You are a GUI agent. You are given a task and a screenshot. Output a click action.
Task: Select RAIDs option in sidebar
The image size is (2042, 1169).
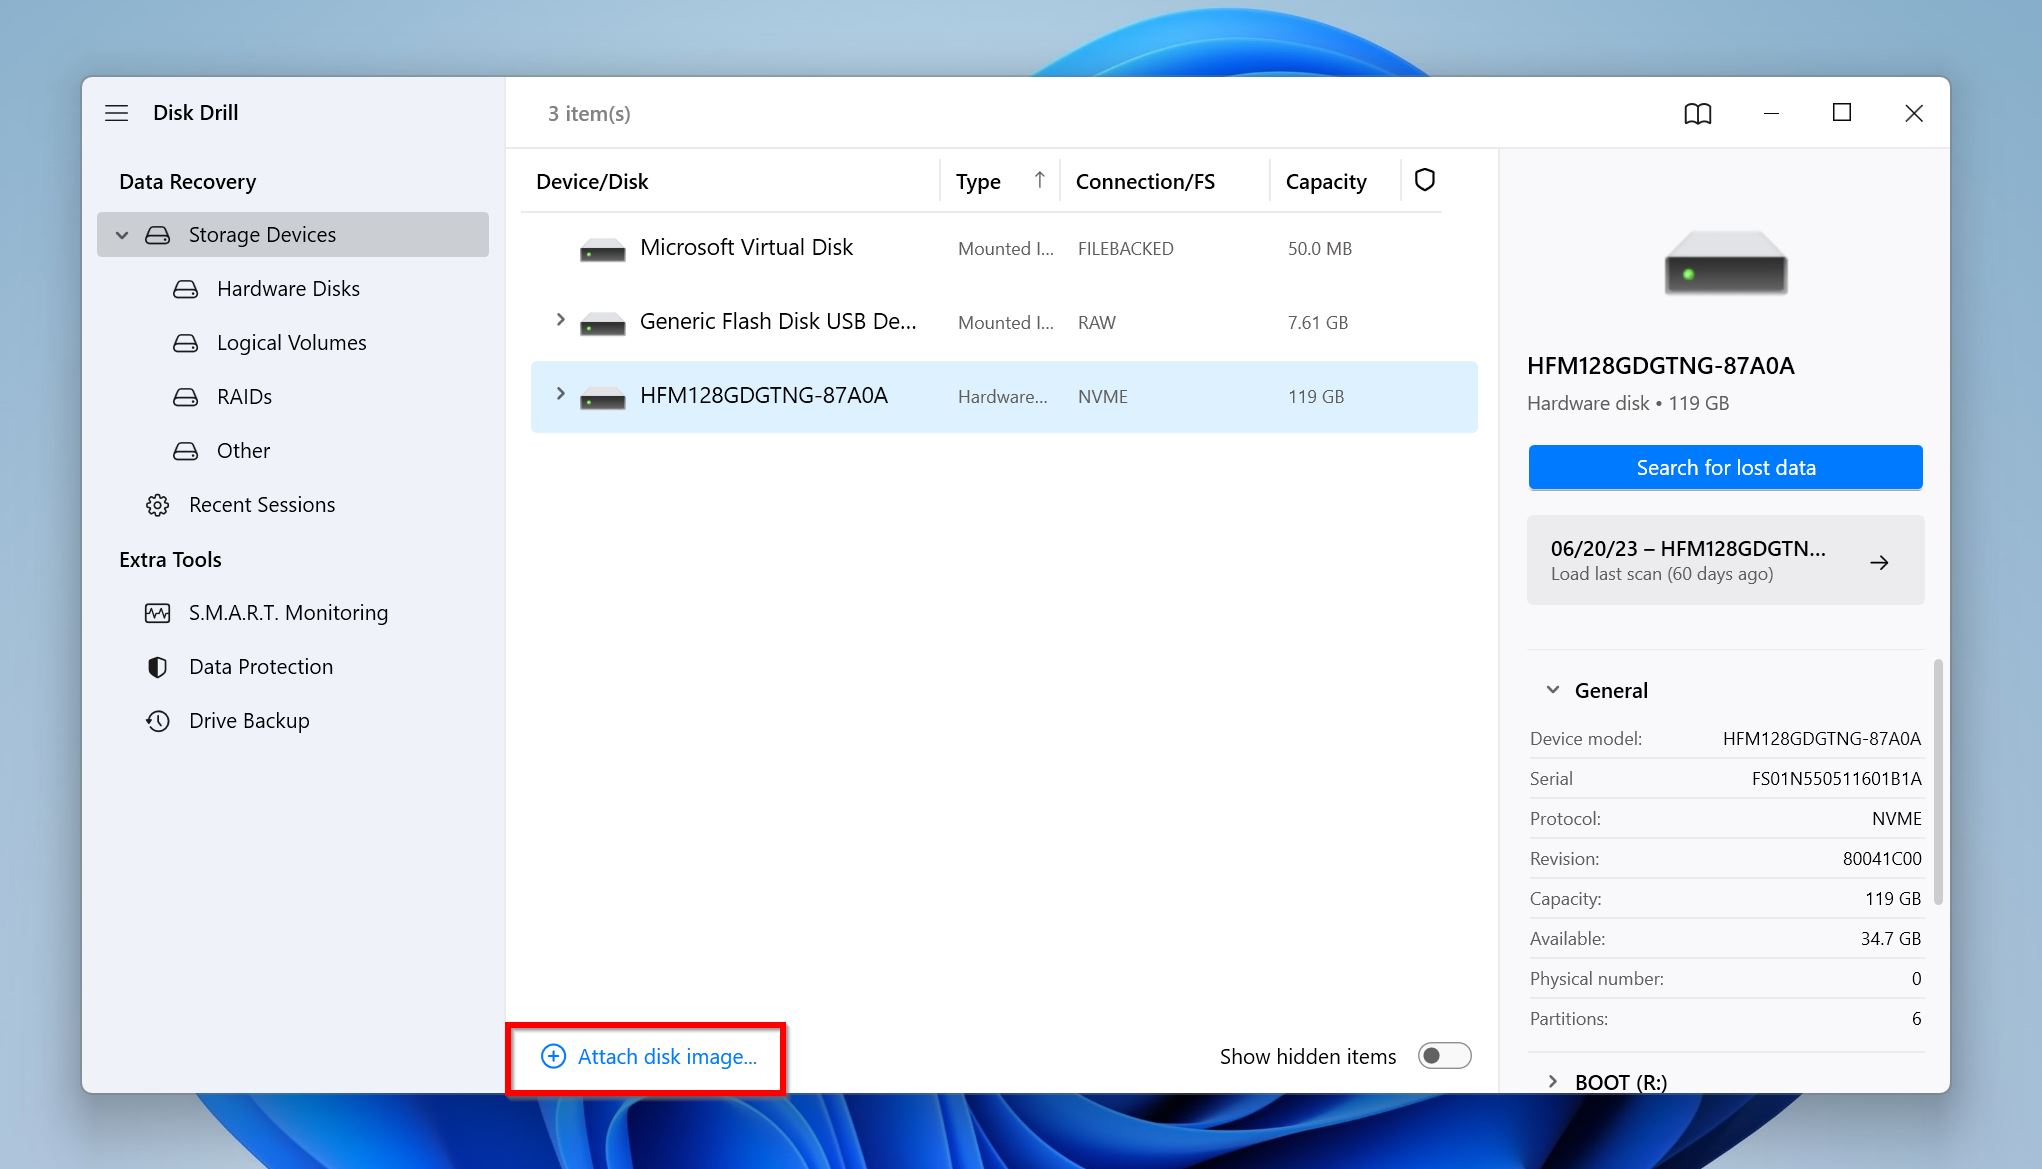coord(245,395)
